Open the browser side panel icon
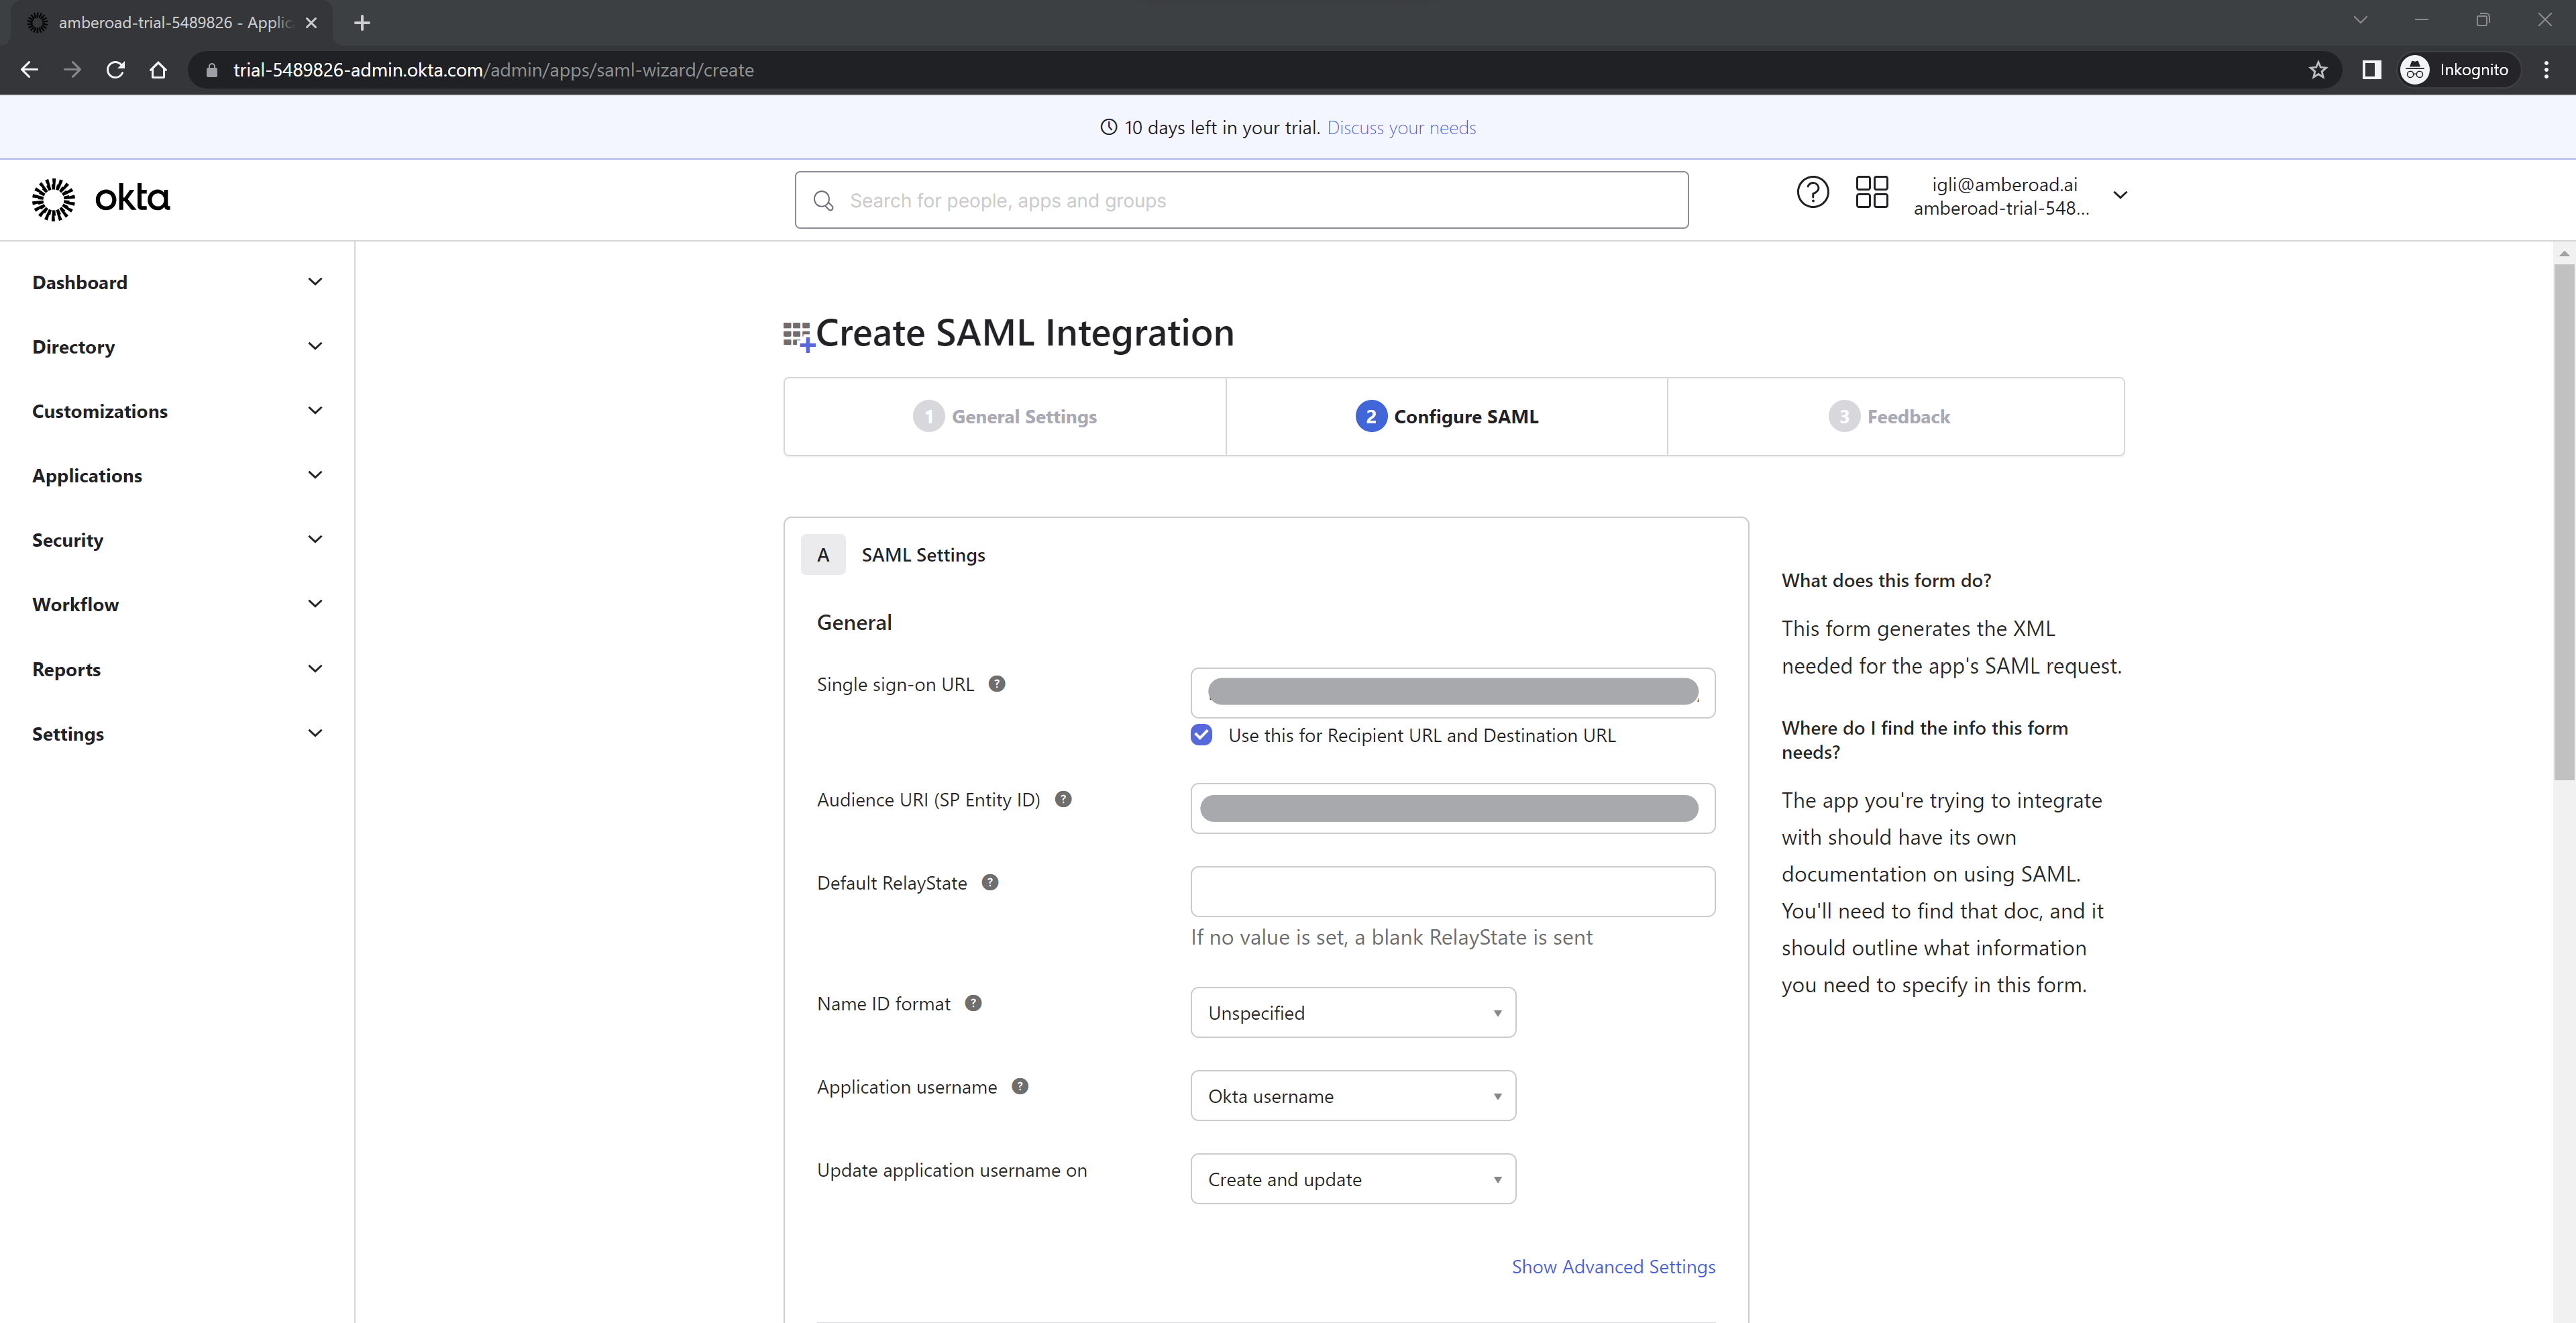 coord(2371,70)
